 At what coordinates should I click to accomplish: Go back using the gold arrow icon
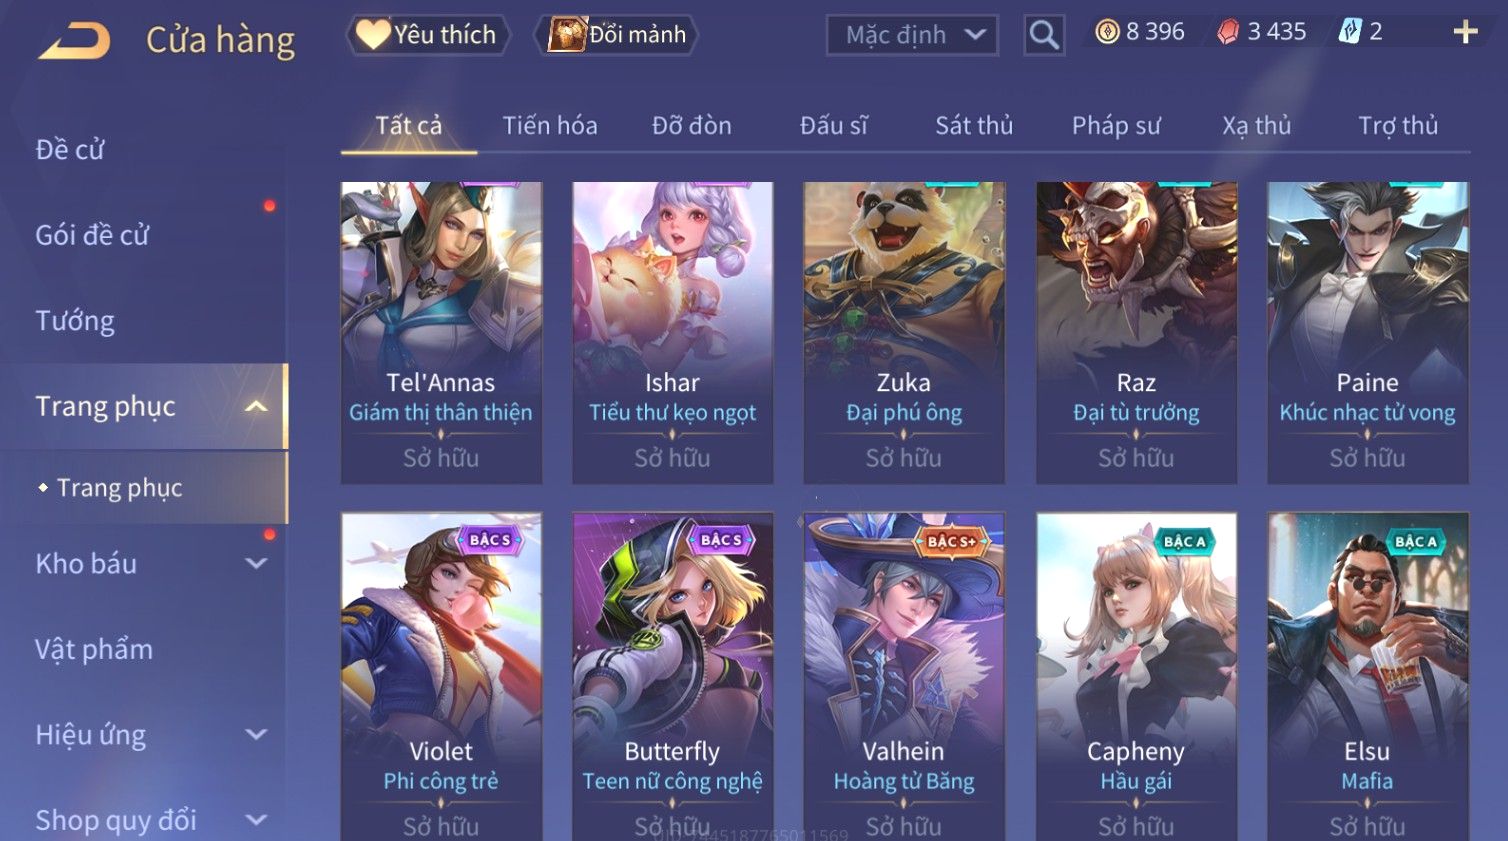pyautogui.click(x=75, y=41)
